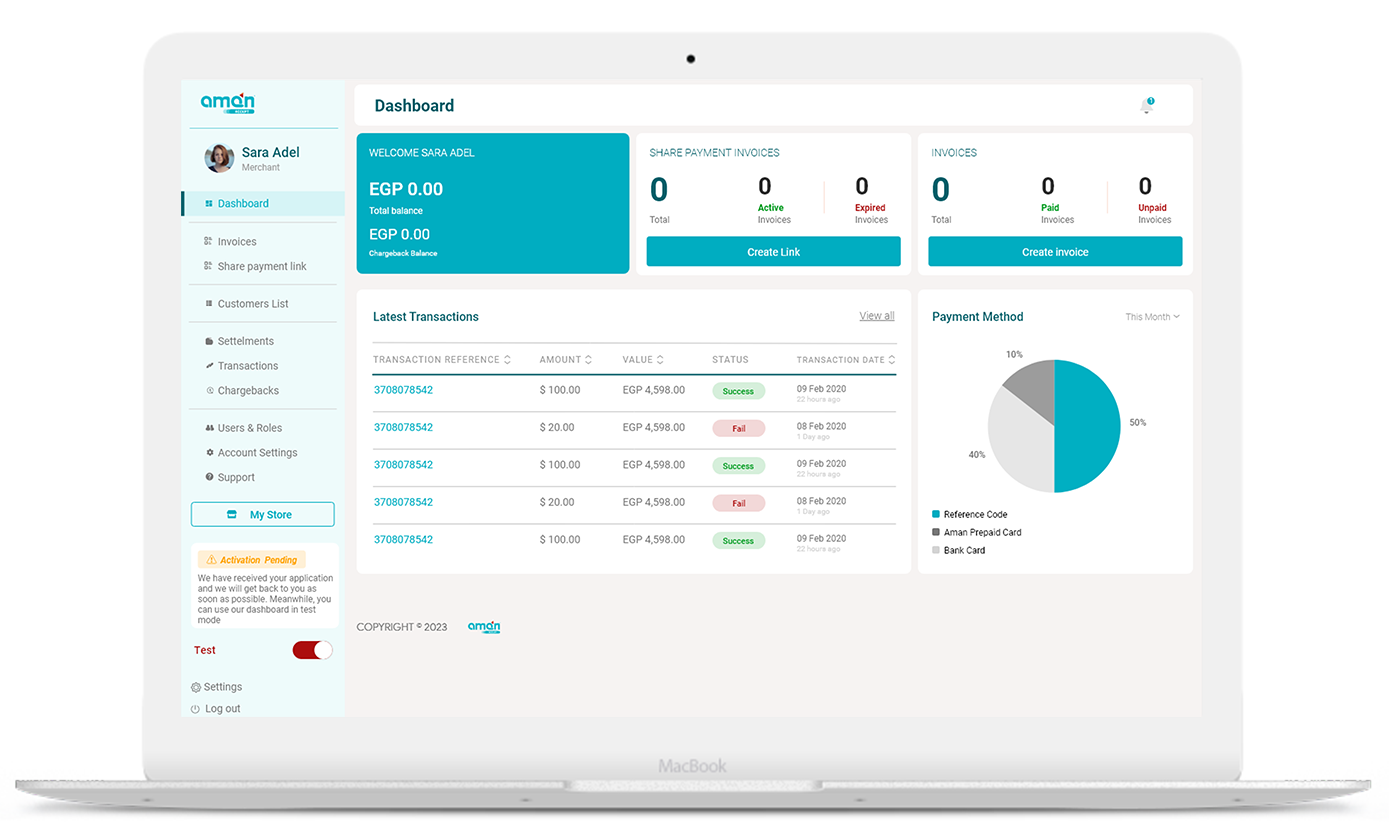Click the store icon in My Store
The image size is (1389, 824).
point(232,515)
